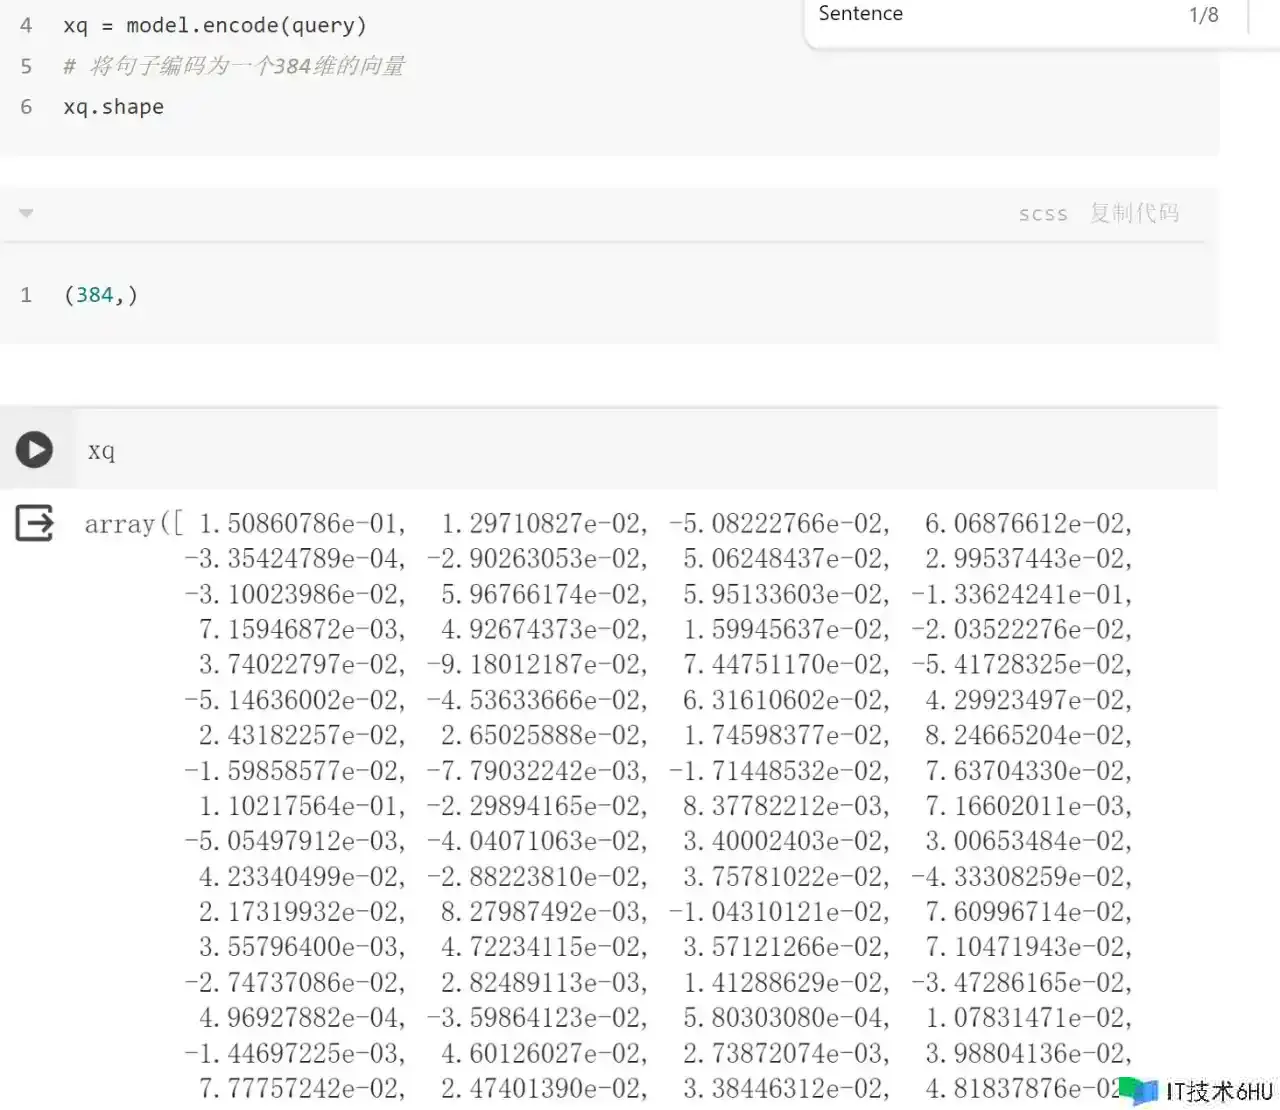This screenshot has width=1280, height=1110.
Task: Click array value -2.74737086e-02
Action: tap(294, 983)
